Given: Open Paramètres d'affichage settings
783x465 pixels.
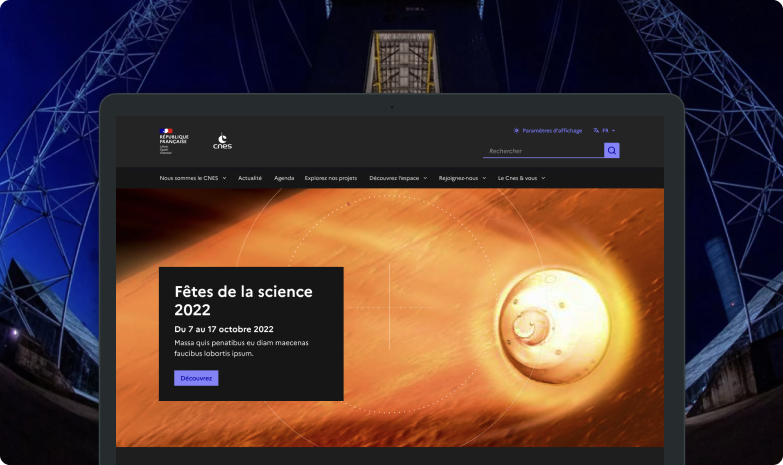Looking at the screenshot, I should click(x=548, y=130).
